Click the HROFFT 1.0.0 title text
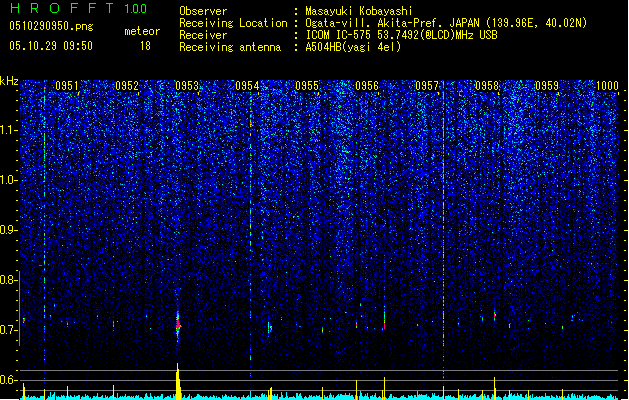The height and width of the screenshot is (400, 629). click(79, 8)
